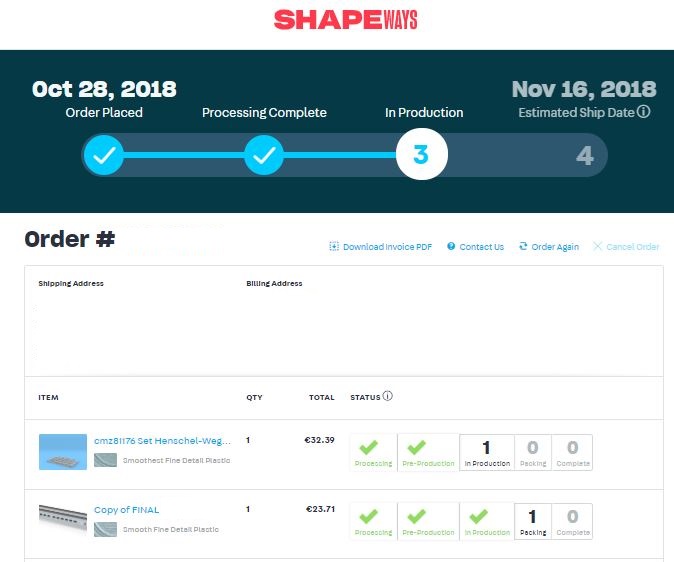This screenshot has width=674, height=562.
Task: Click the Estimated Ship Date info icon
Action: click(x=644, y=112)
